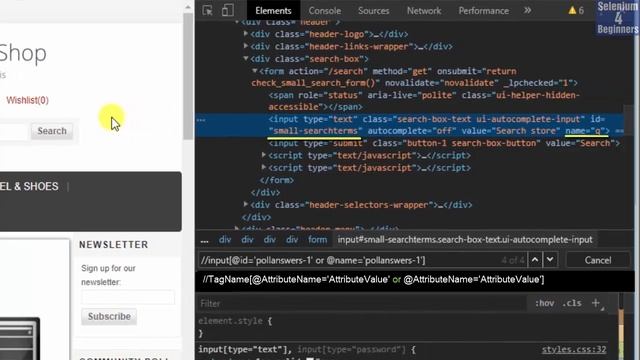The width and height of the screenshot is (640, 360).
Task: Click the newsletter email input field
Action: coord(128,297)
